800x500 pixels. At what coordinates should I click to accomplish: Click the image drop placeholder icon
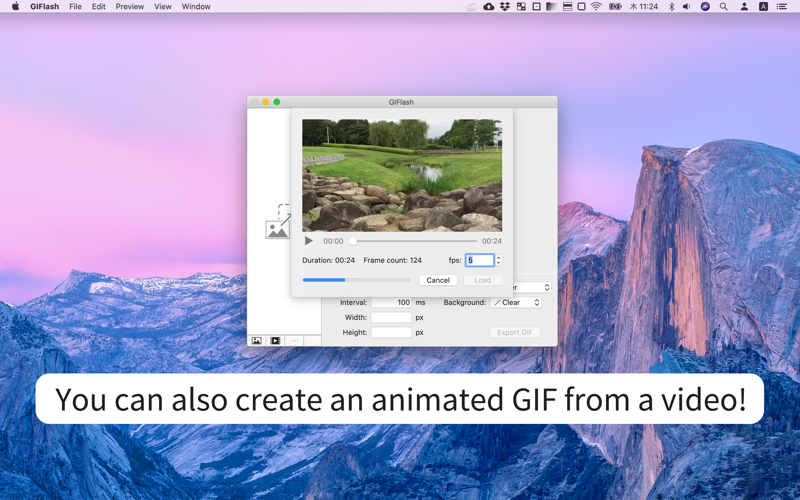pos(278,221)
